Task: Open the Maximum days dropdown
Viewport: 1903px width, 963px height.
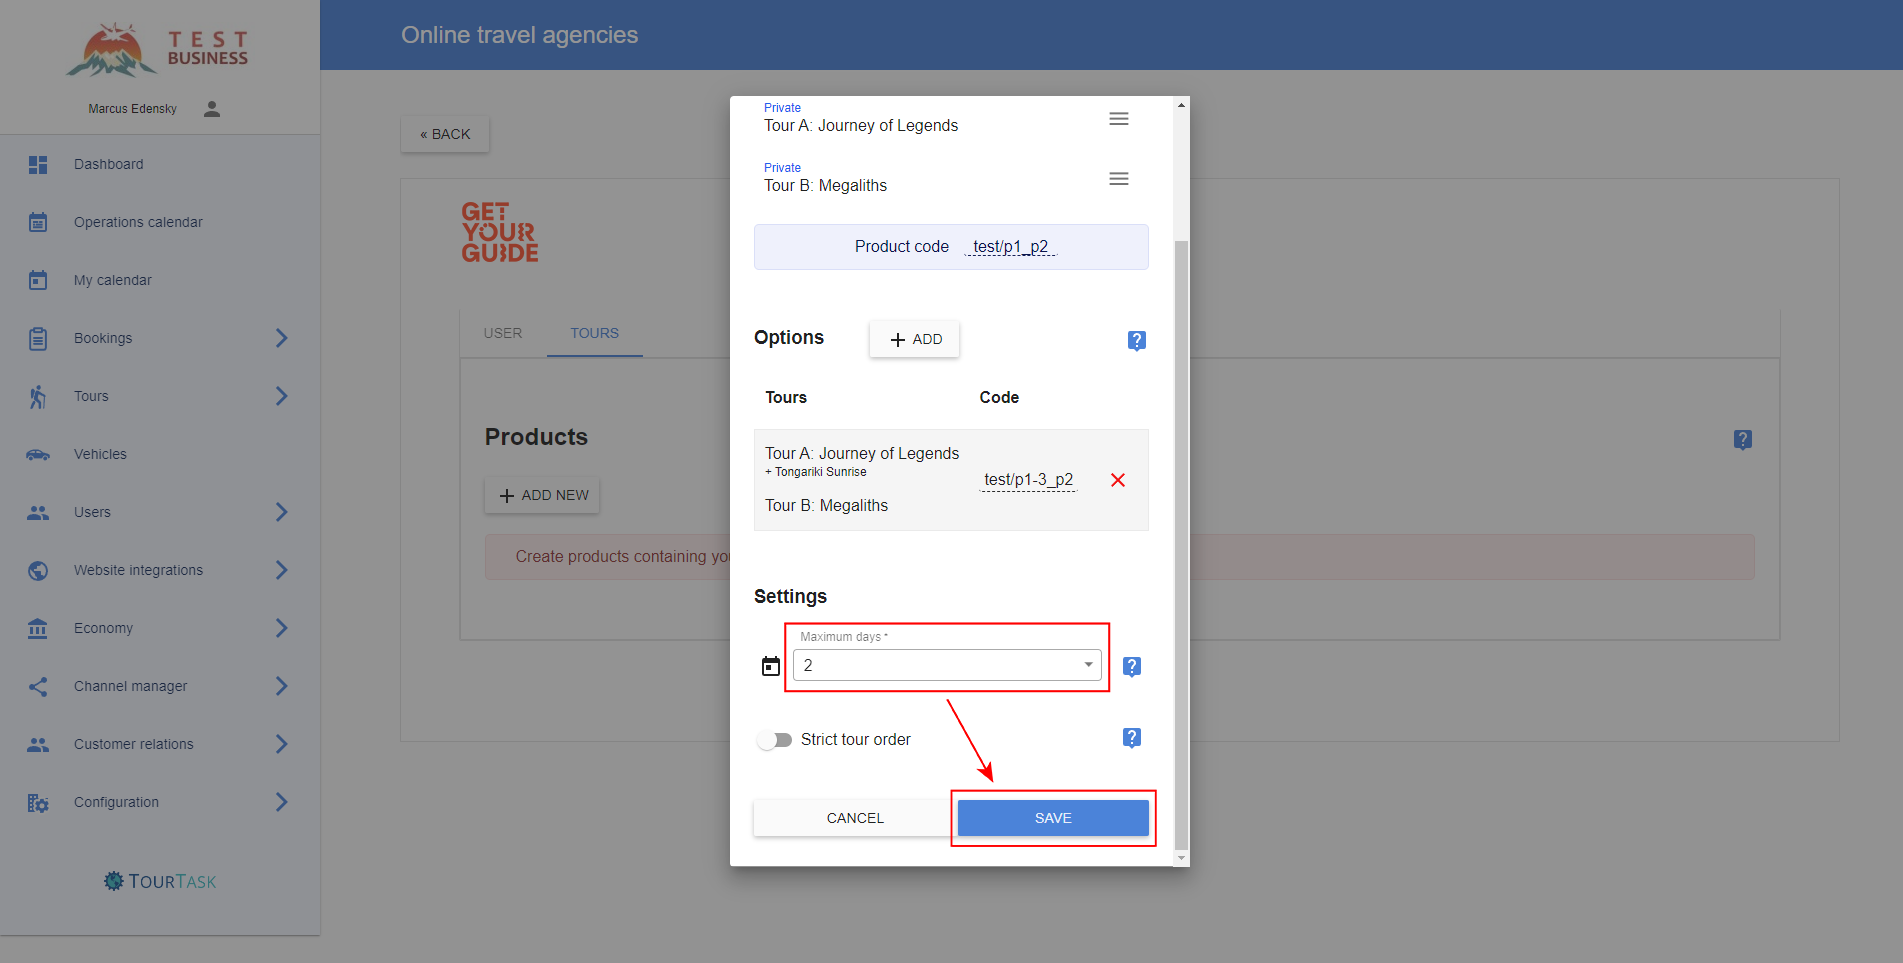Action: coord(946,665)
